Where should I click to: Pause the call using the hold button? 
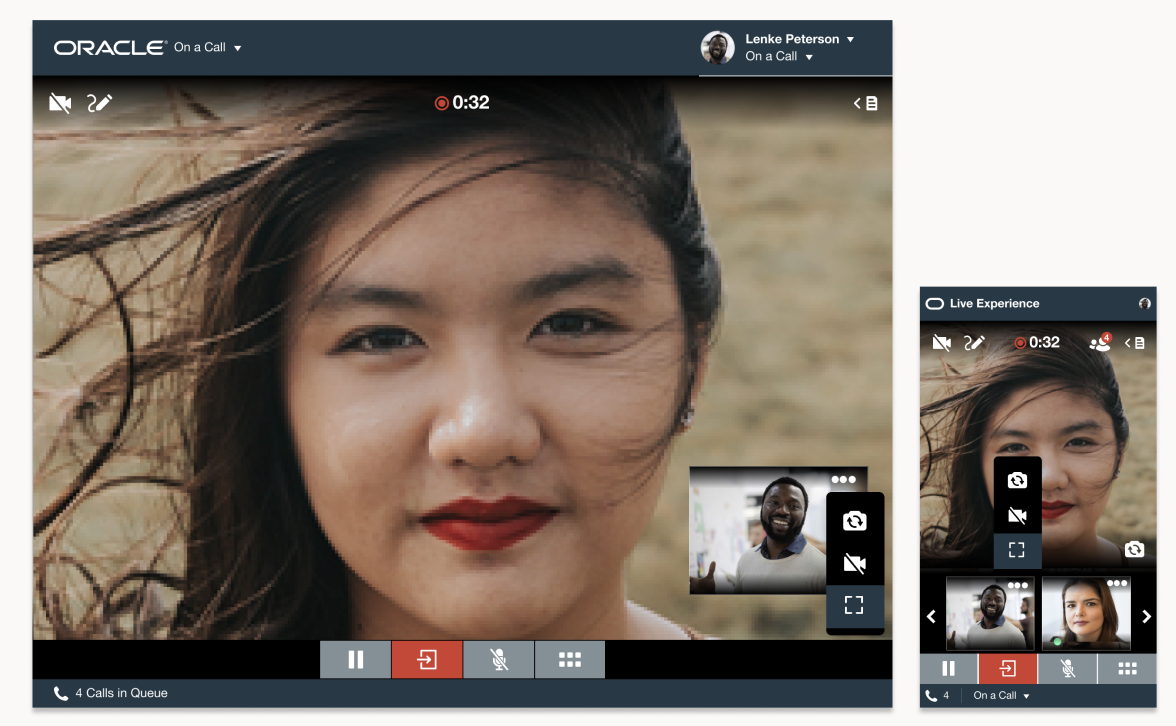coord(355,659)
